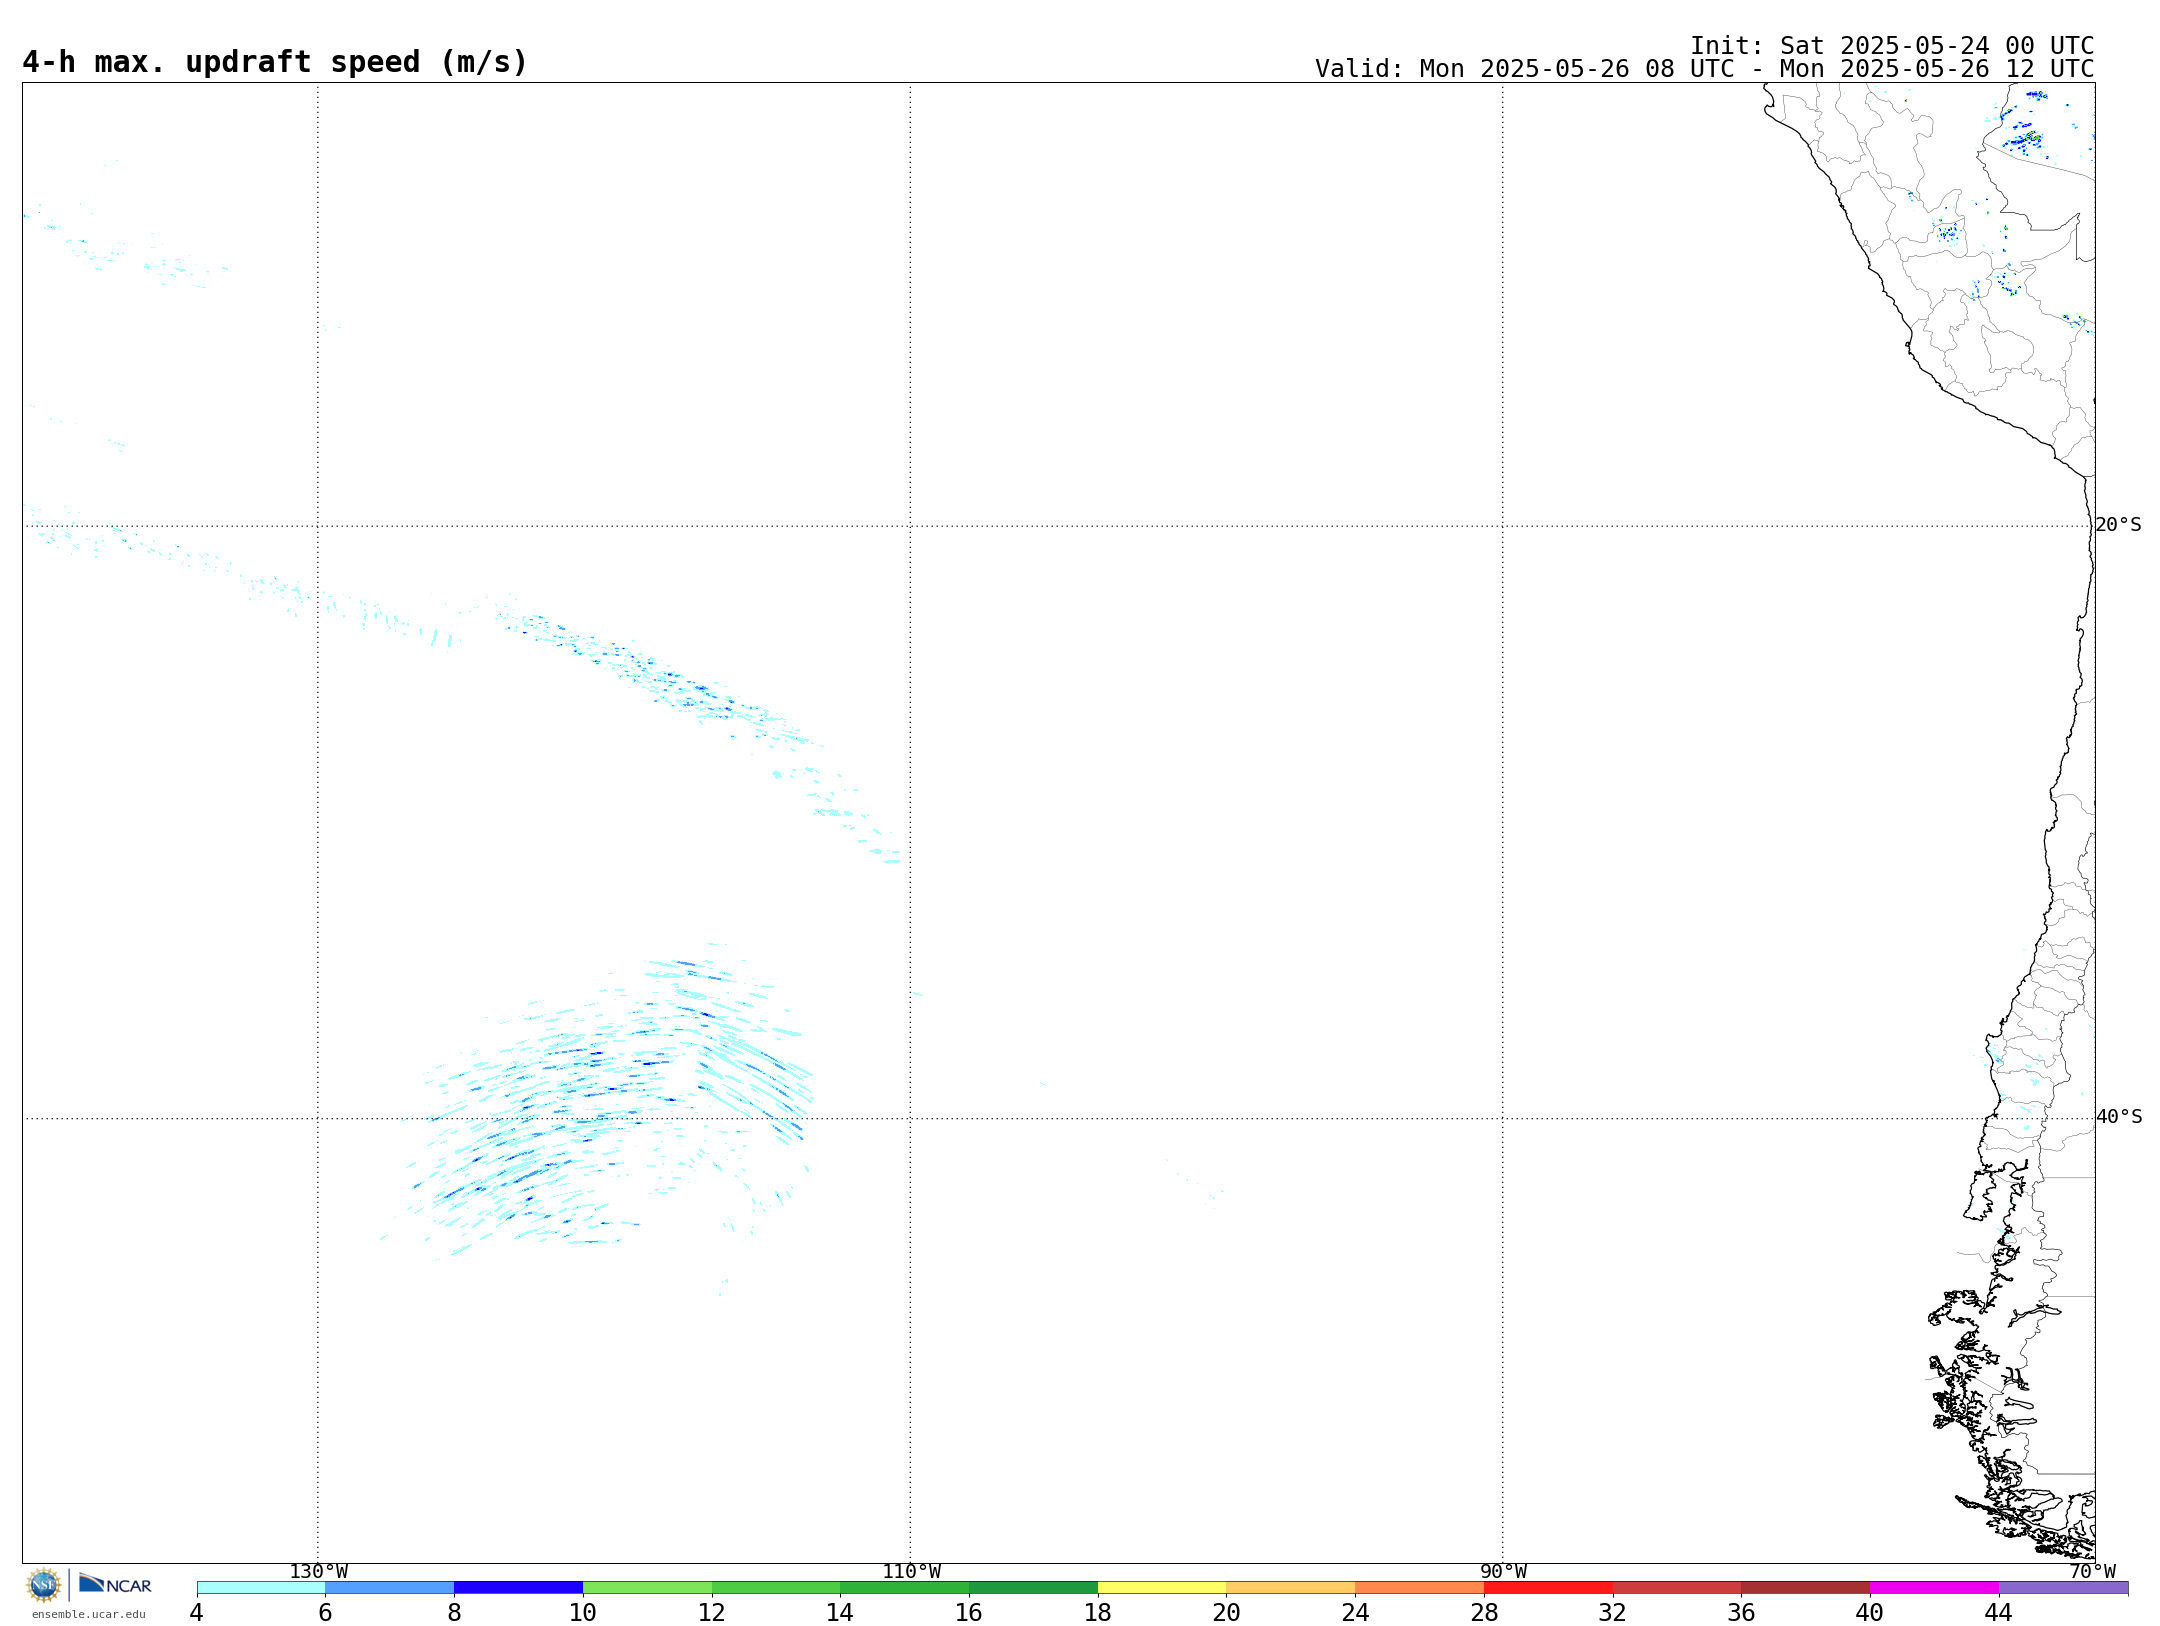Pick the light green 10-12 colorbar swatch
Viewport: 2160px width, 1626px height.
[647, 1588]
